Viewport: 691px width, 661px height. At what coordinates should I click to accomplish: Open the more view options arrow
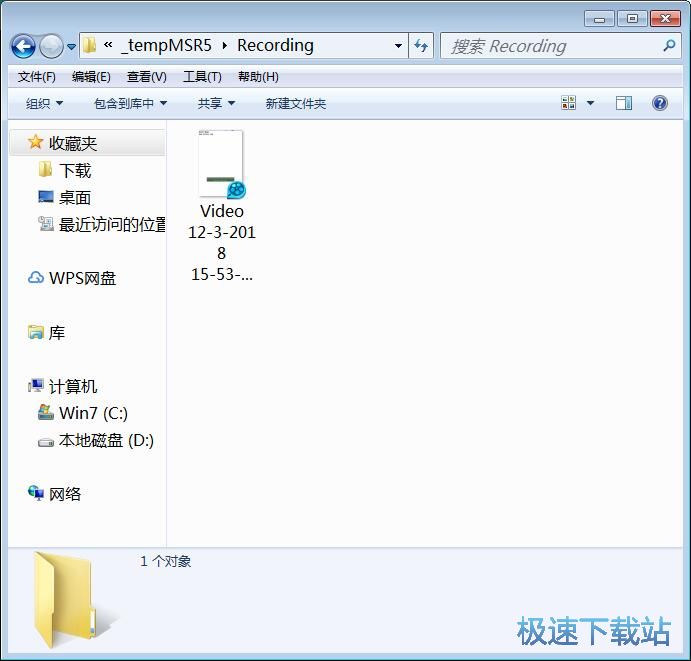(591, 103)
